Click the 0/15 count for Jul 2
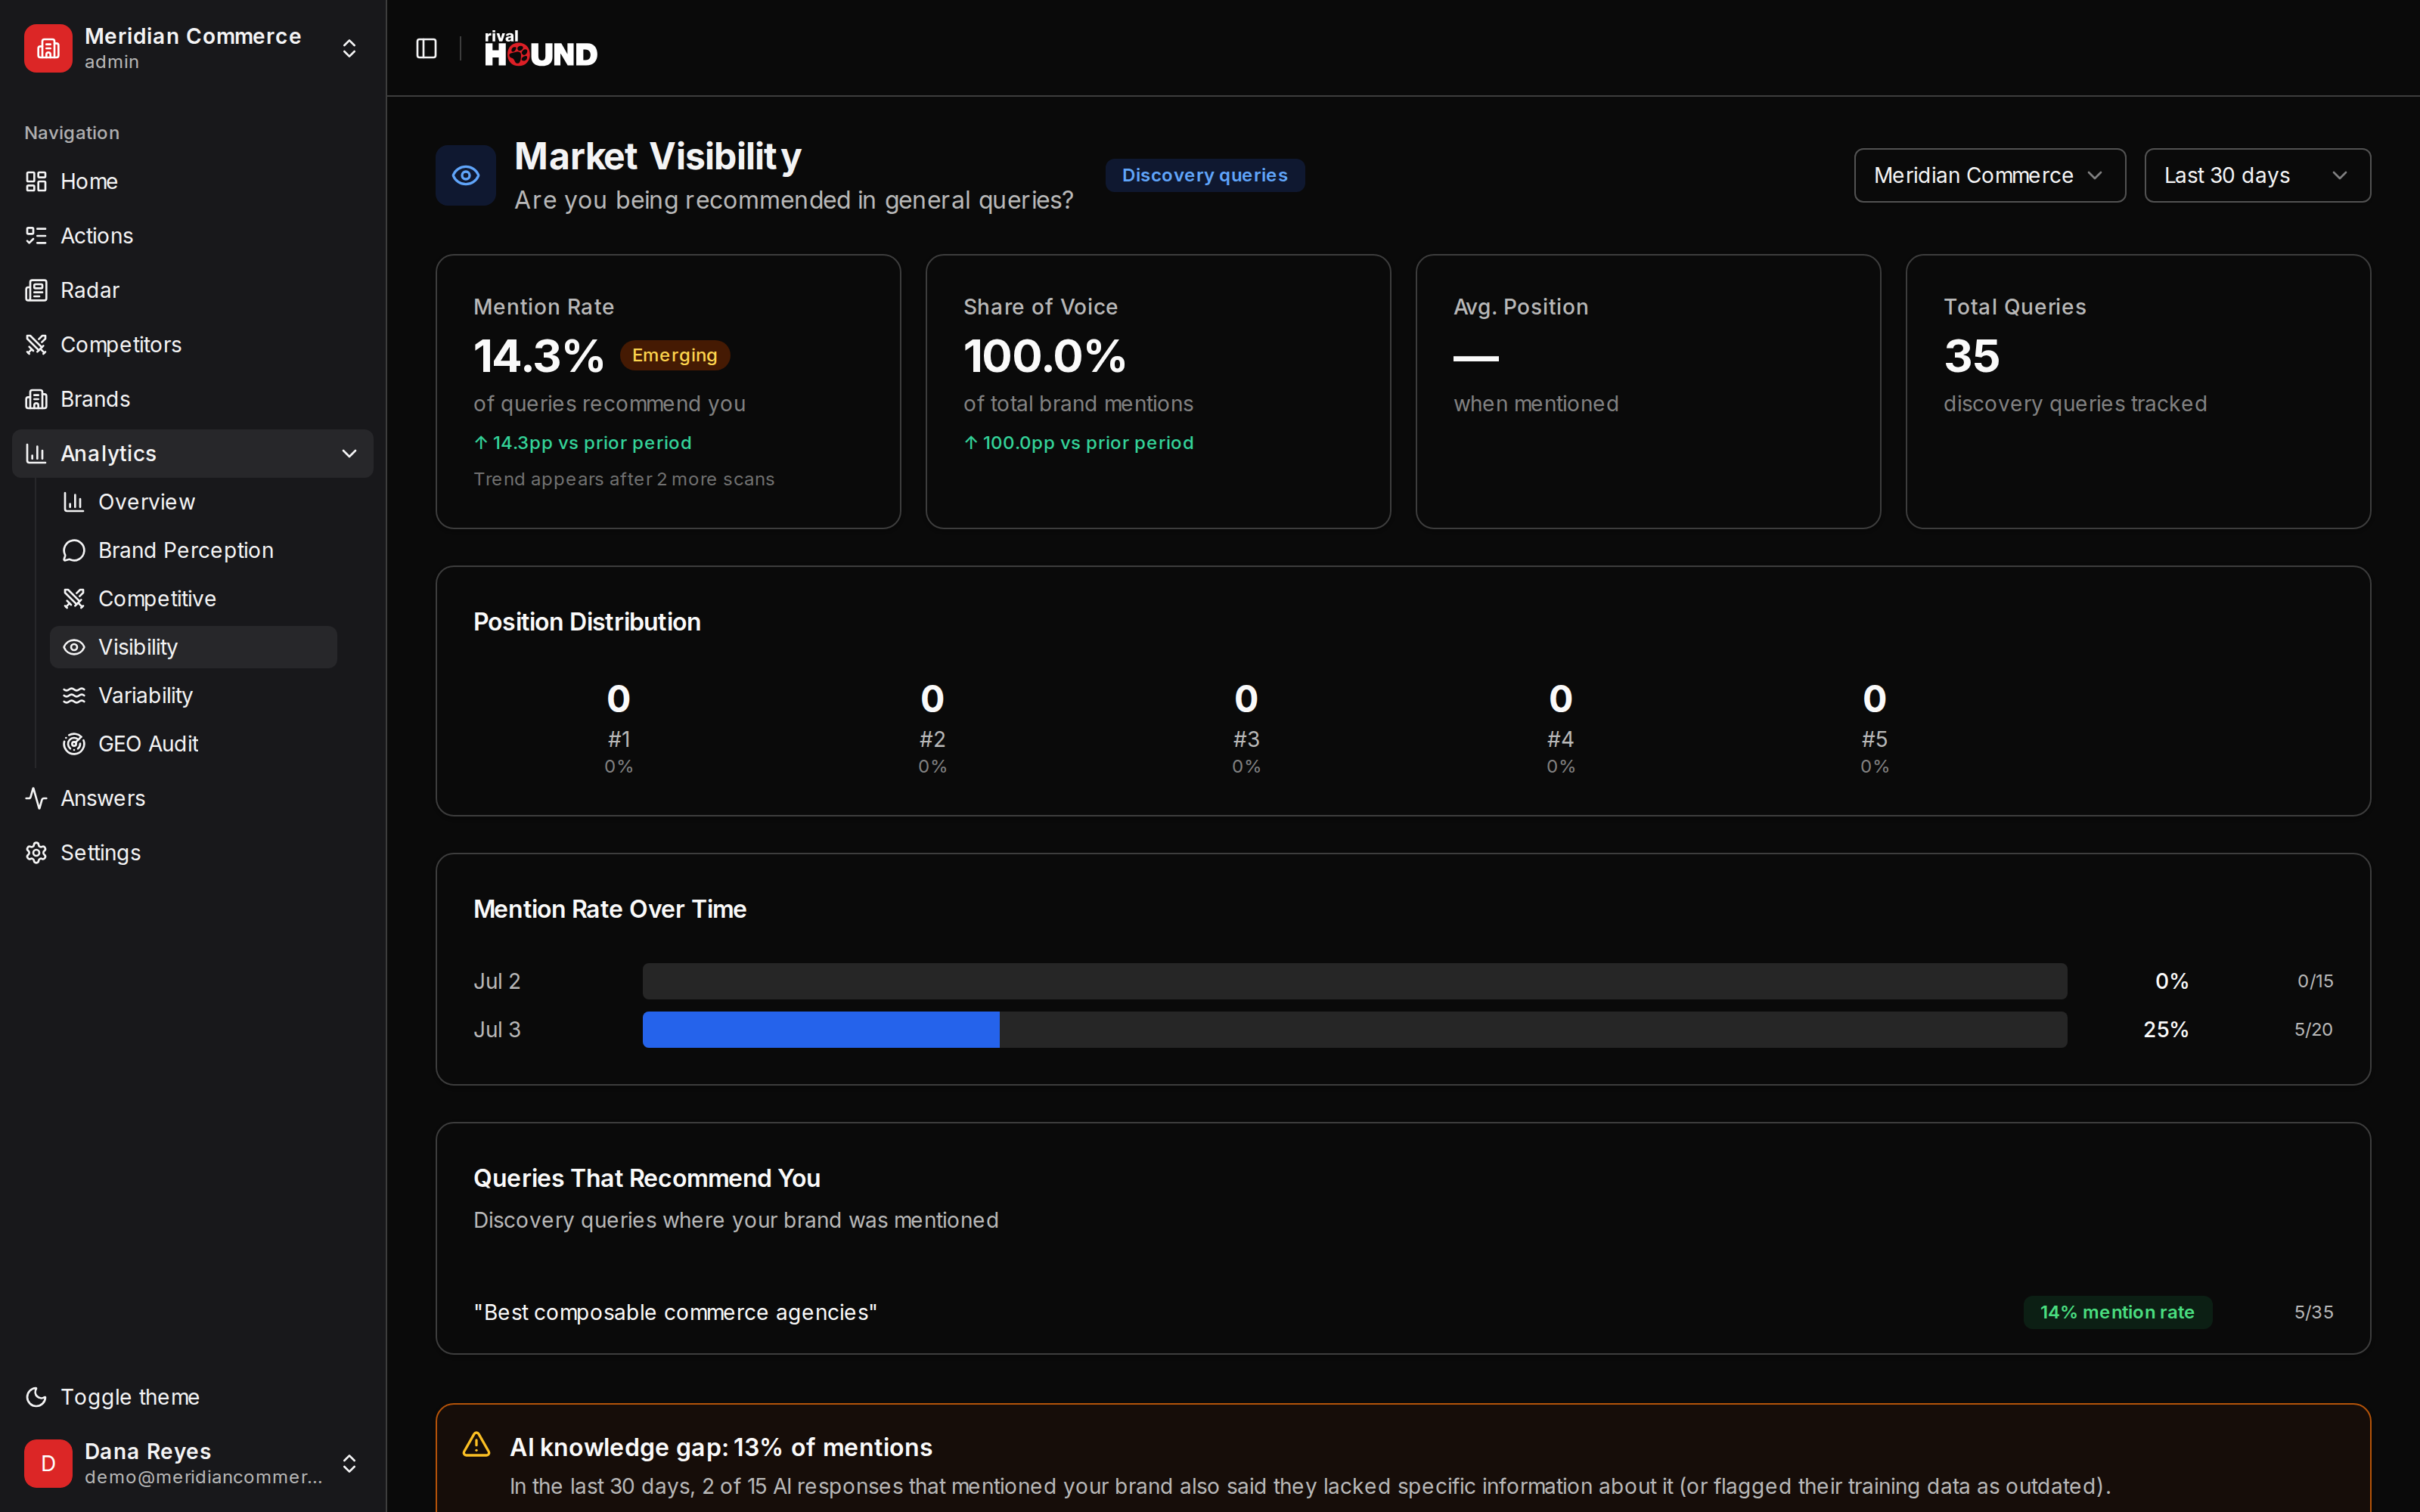2420x1512 pixels. (2315, 981)
